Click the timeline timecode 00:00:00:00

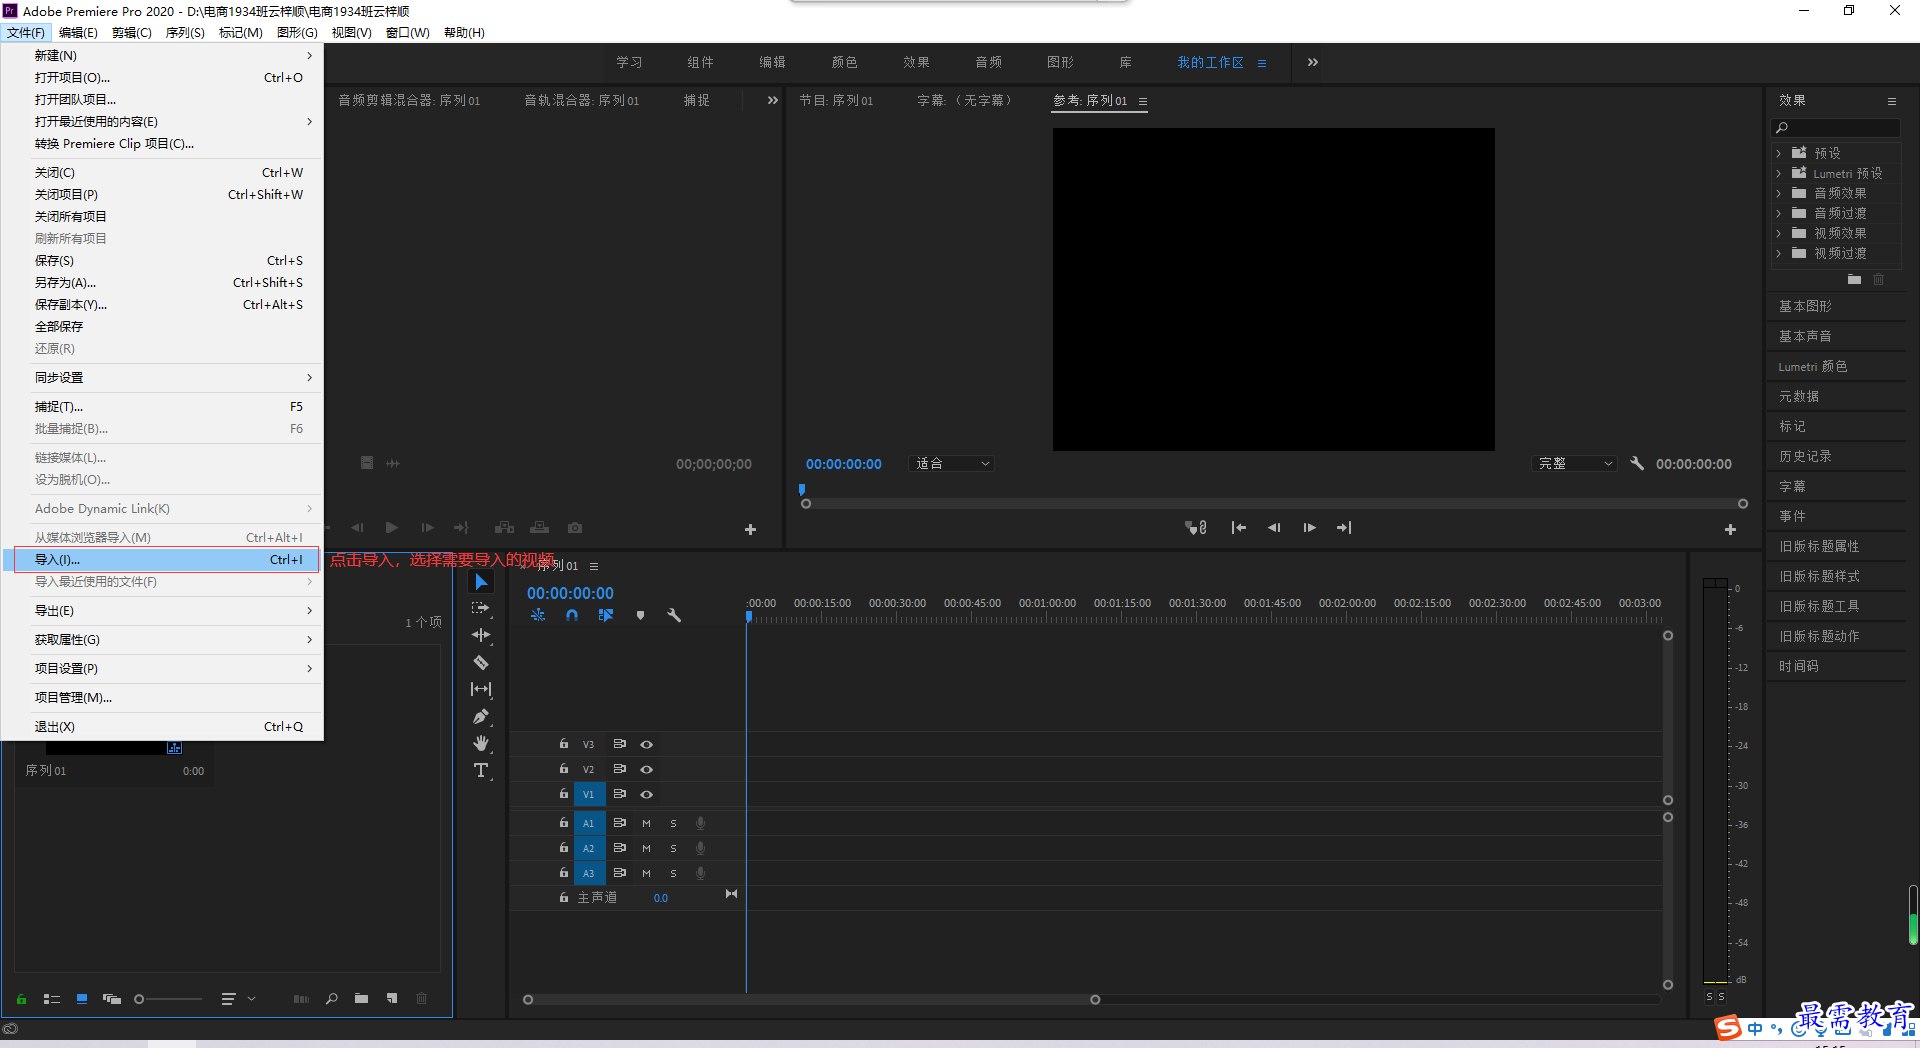coord(570,593)
